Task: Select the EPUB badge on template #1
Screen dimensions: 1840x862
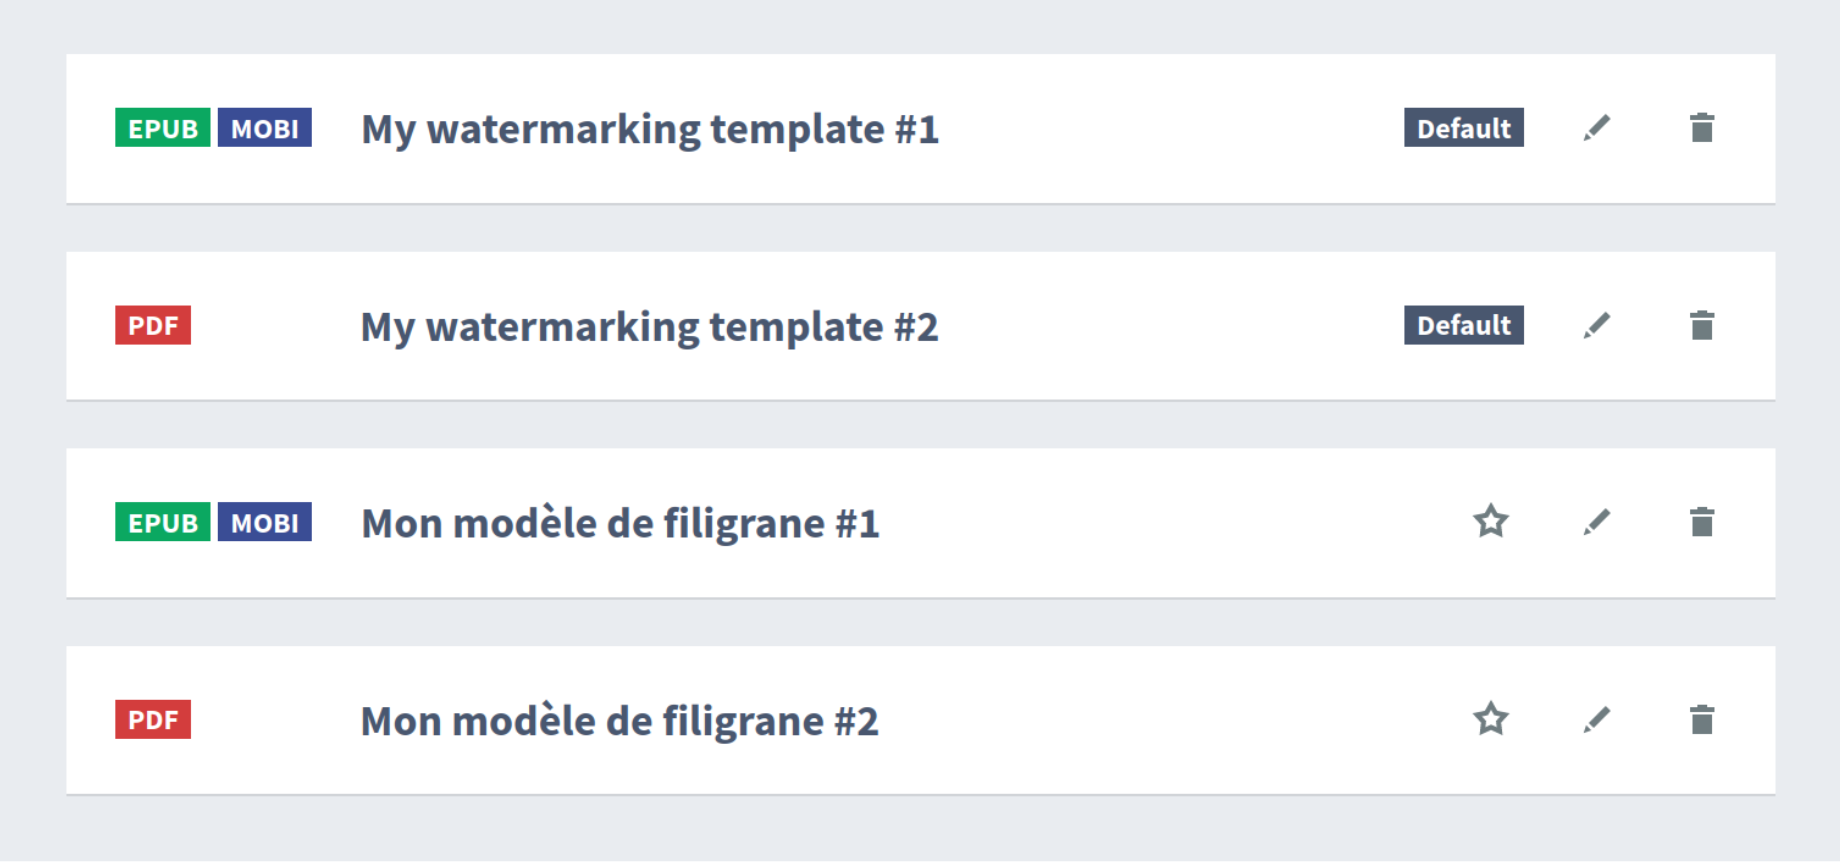Action: click(163, 127)
